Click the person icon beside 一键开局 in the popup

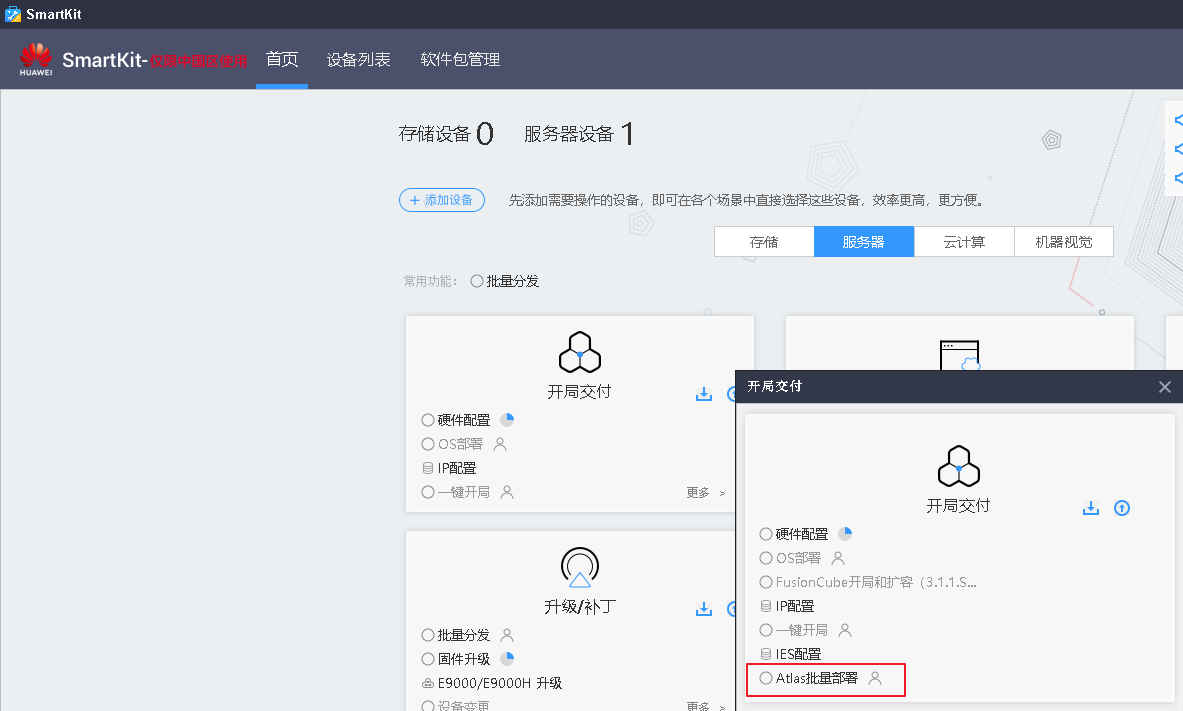(x=845, y=629)
